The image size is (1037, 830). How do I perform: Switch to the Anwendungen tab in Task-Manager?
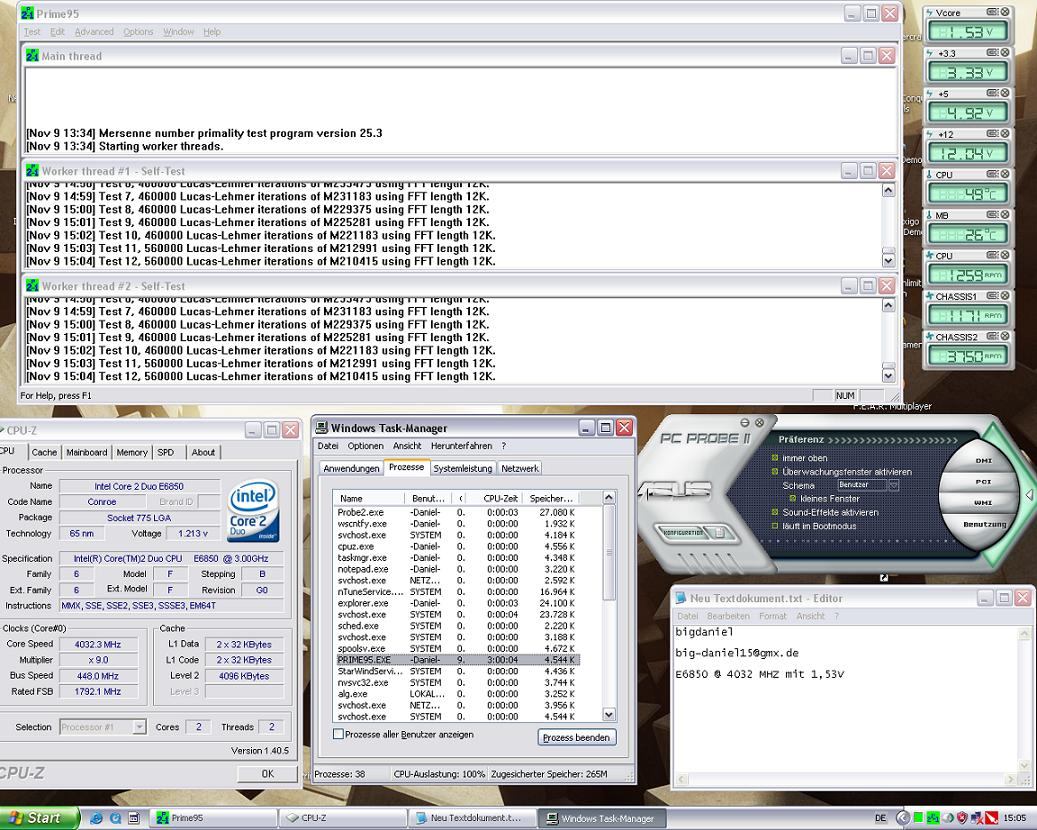click(x=351, y=468)
